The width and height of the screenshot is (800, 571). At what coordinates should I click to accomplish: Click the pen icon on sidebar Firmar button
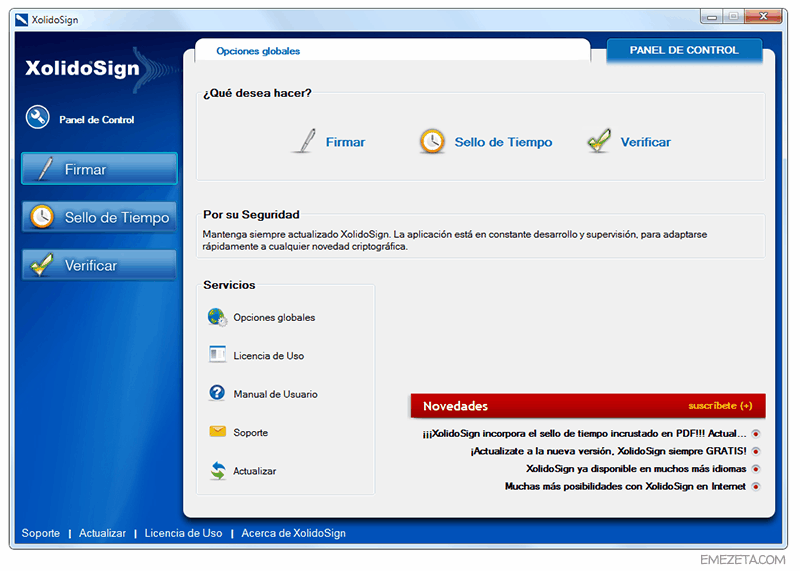pos(45,169)
